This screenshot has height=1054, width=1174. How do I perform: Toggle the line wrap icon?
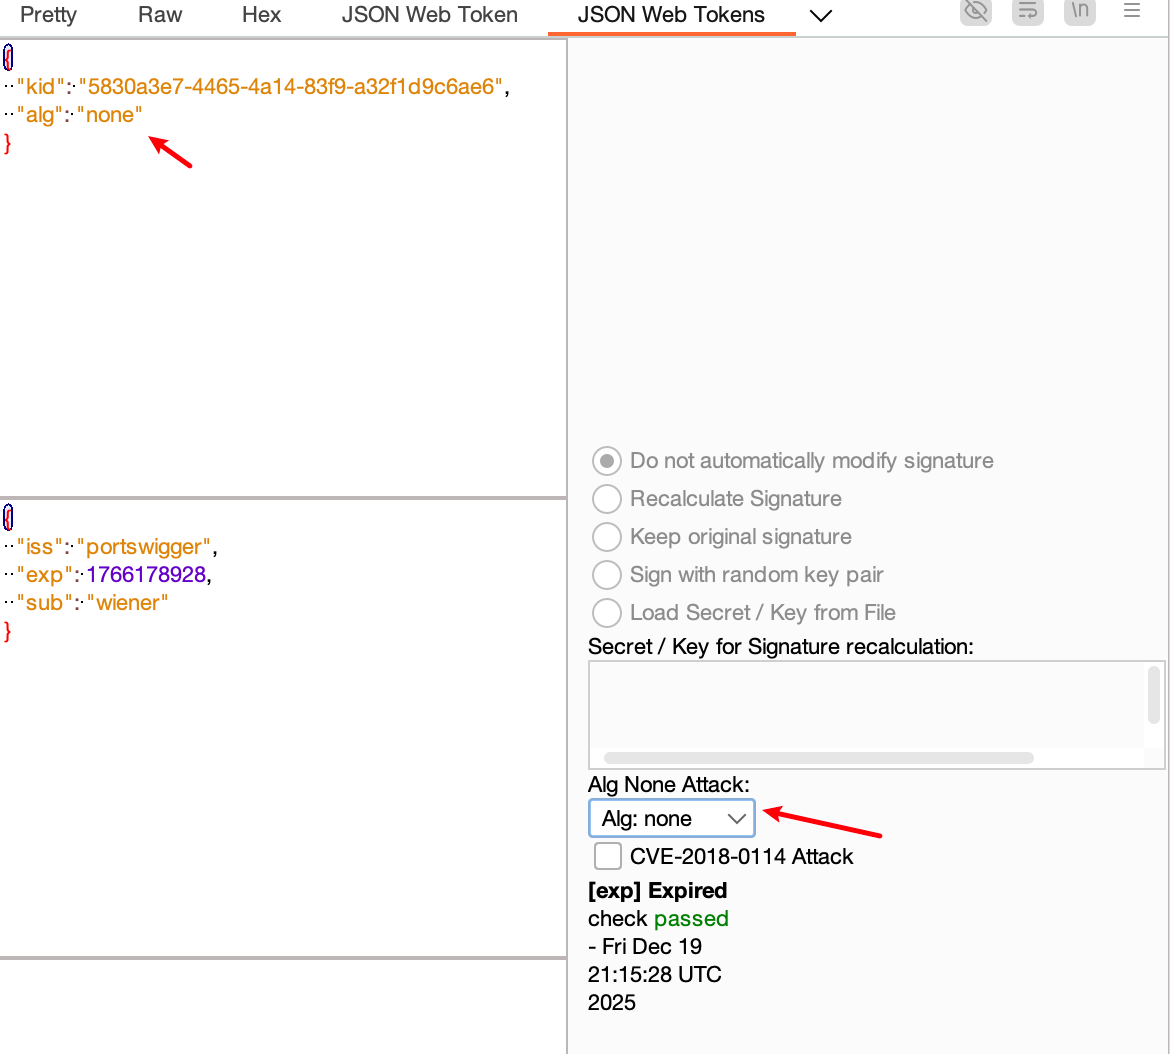pyautogui.click(x=1027, y=11)
